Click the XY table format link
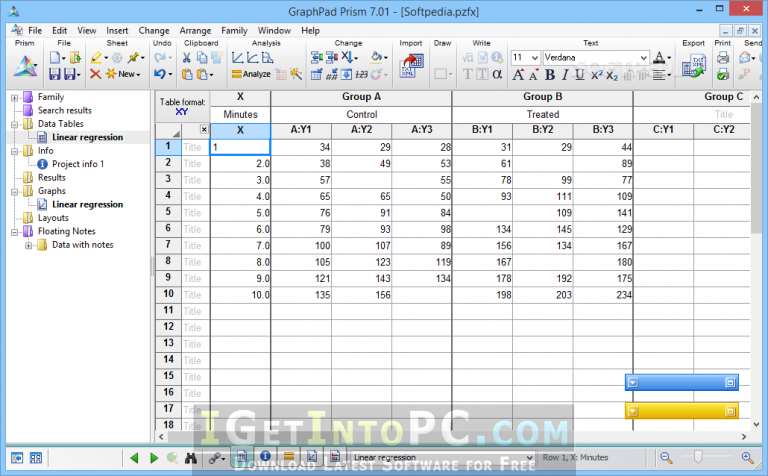The image size is (768, 476). point(182,112)
